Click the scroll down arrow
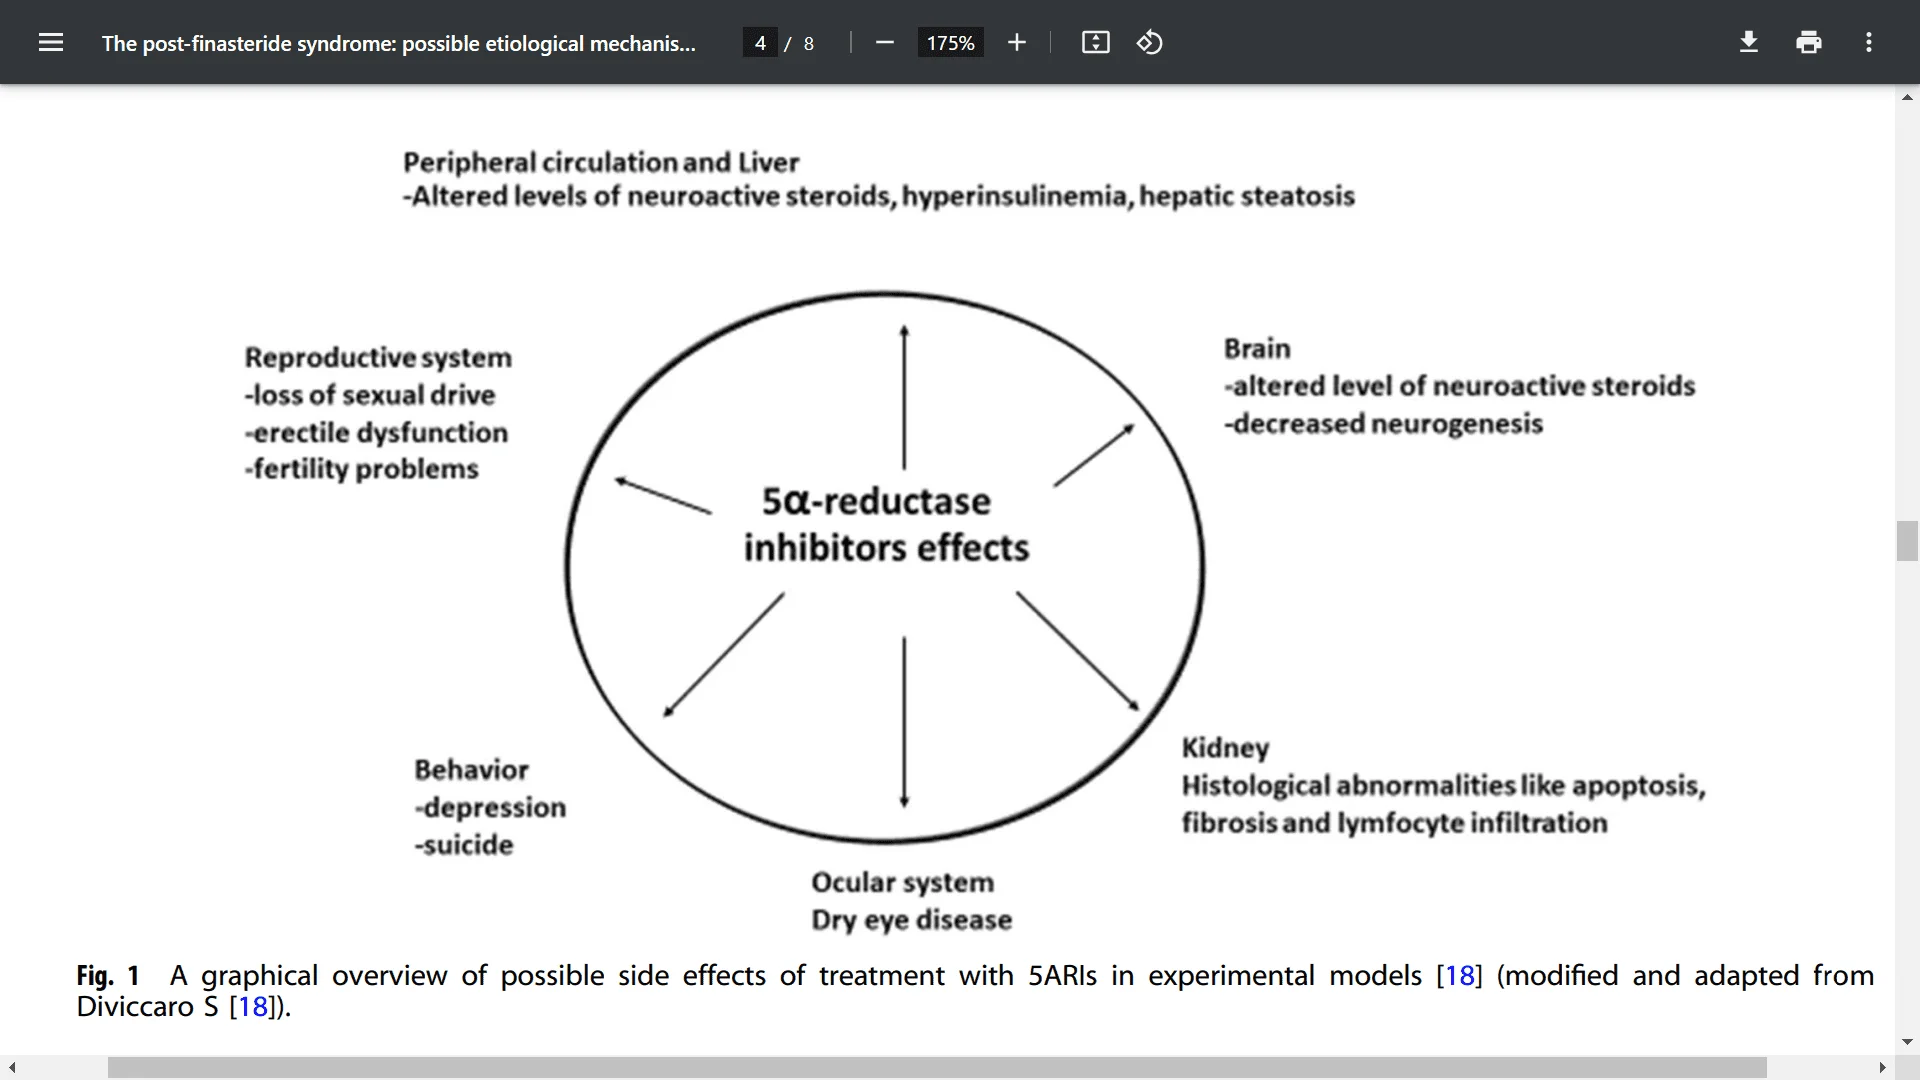Viewport: 1920px width, 1080px height. 1907,1042
